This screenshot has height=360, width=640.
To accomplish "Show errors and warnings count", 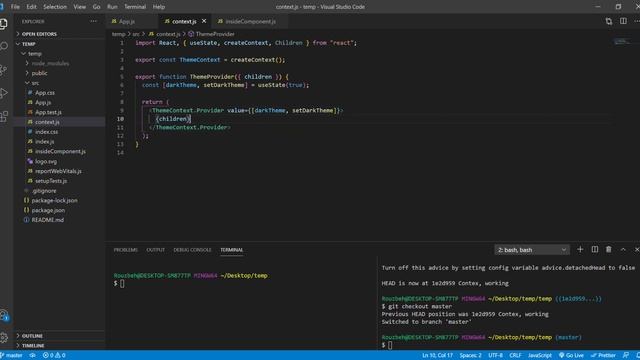I will point(54,356).
